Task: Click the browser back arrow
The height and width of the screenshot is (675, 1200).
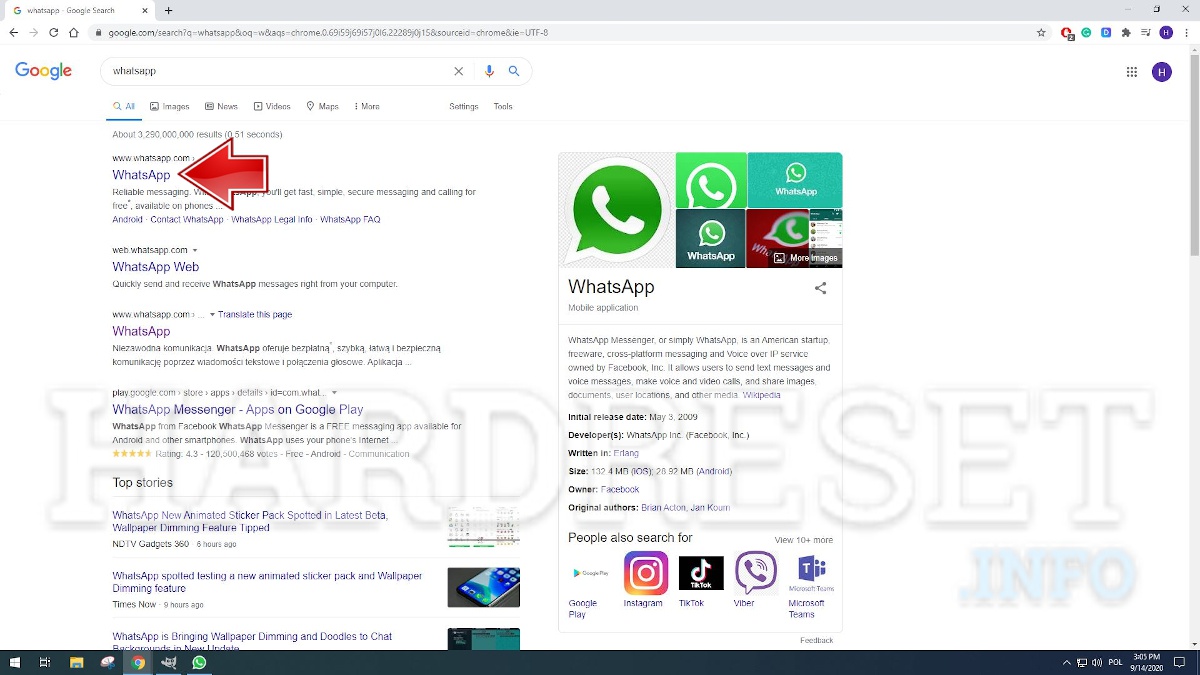Action: click(13, 32)
